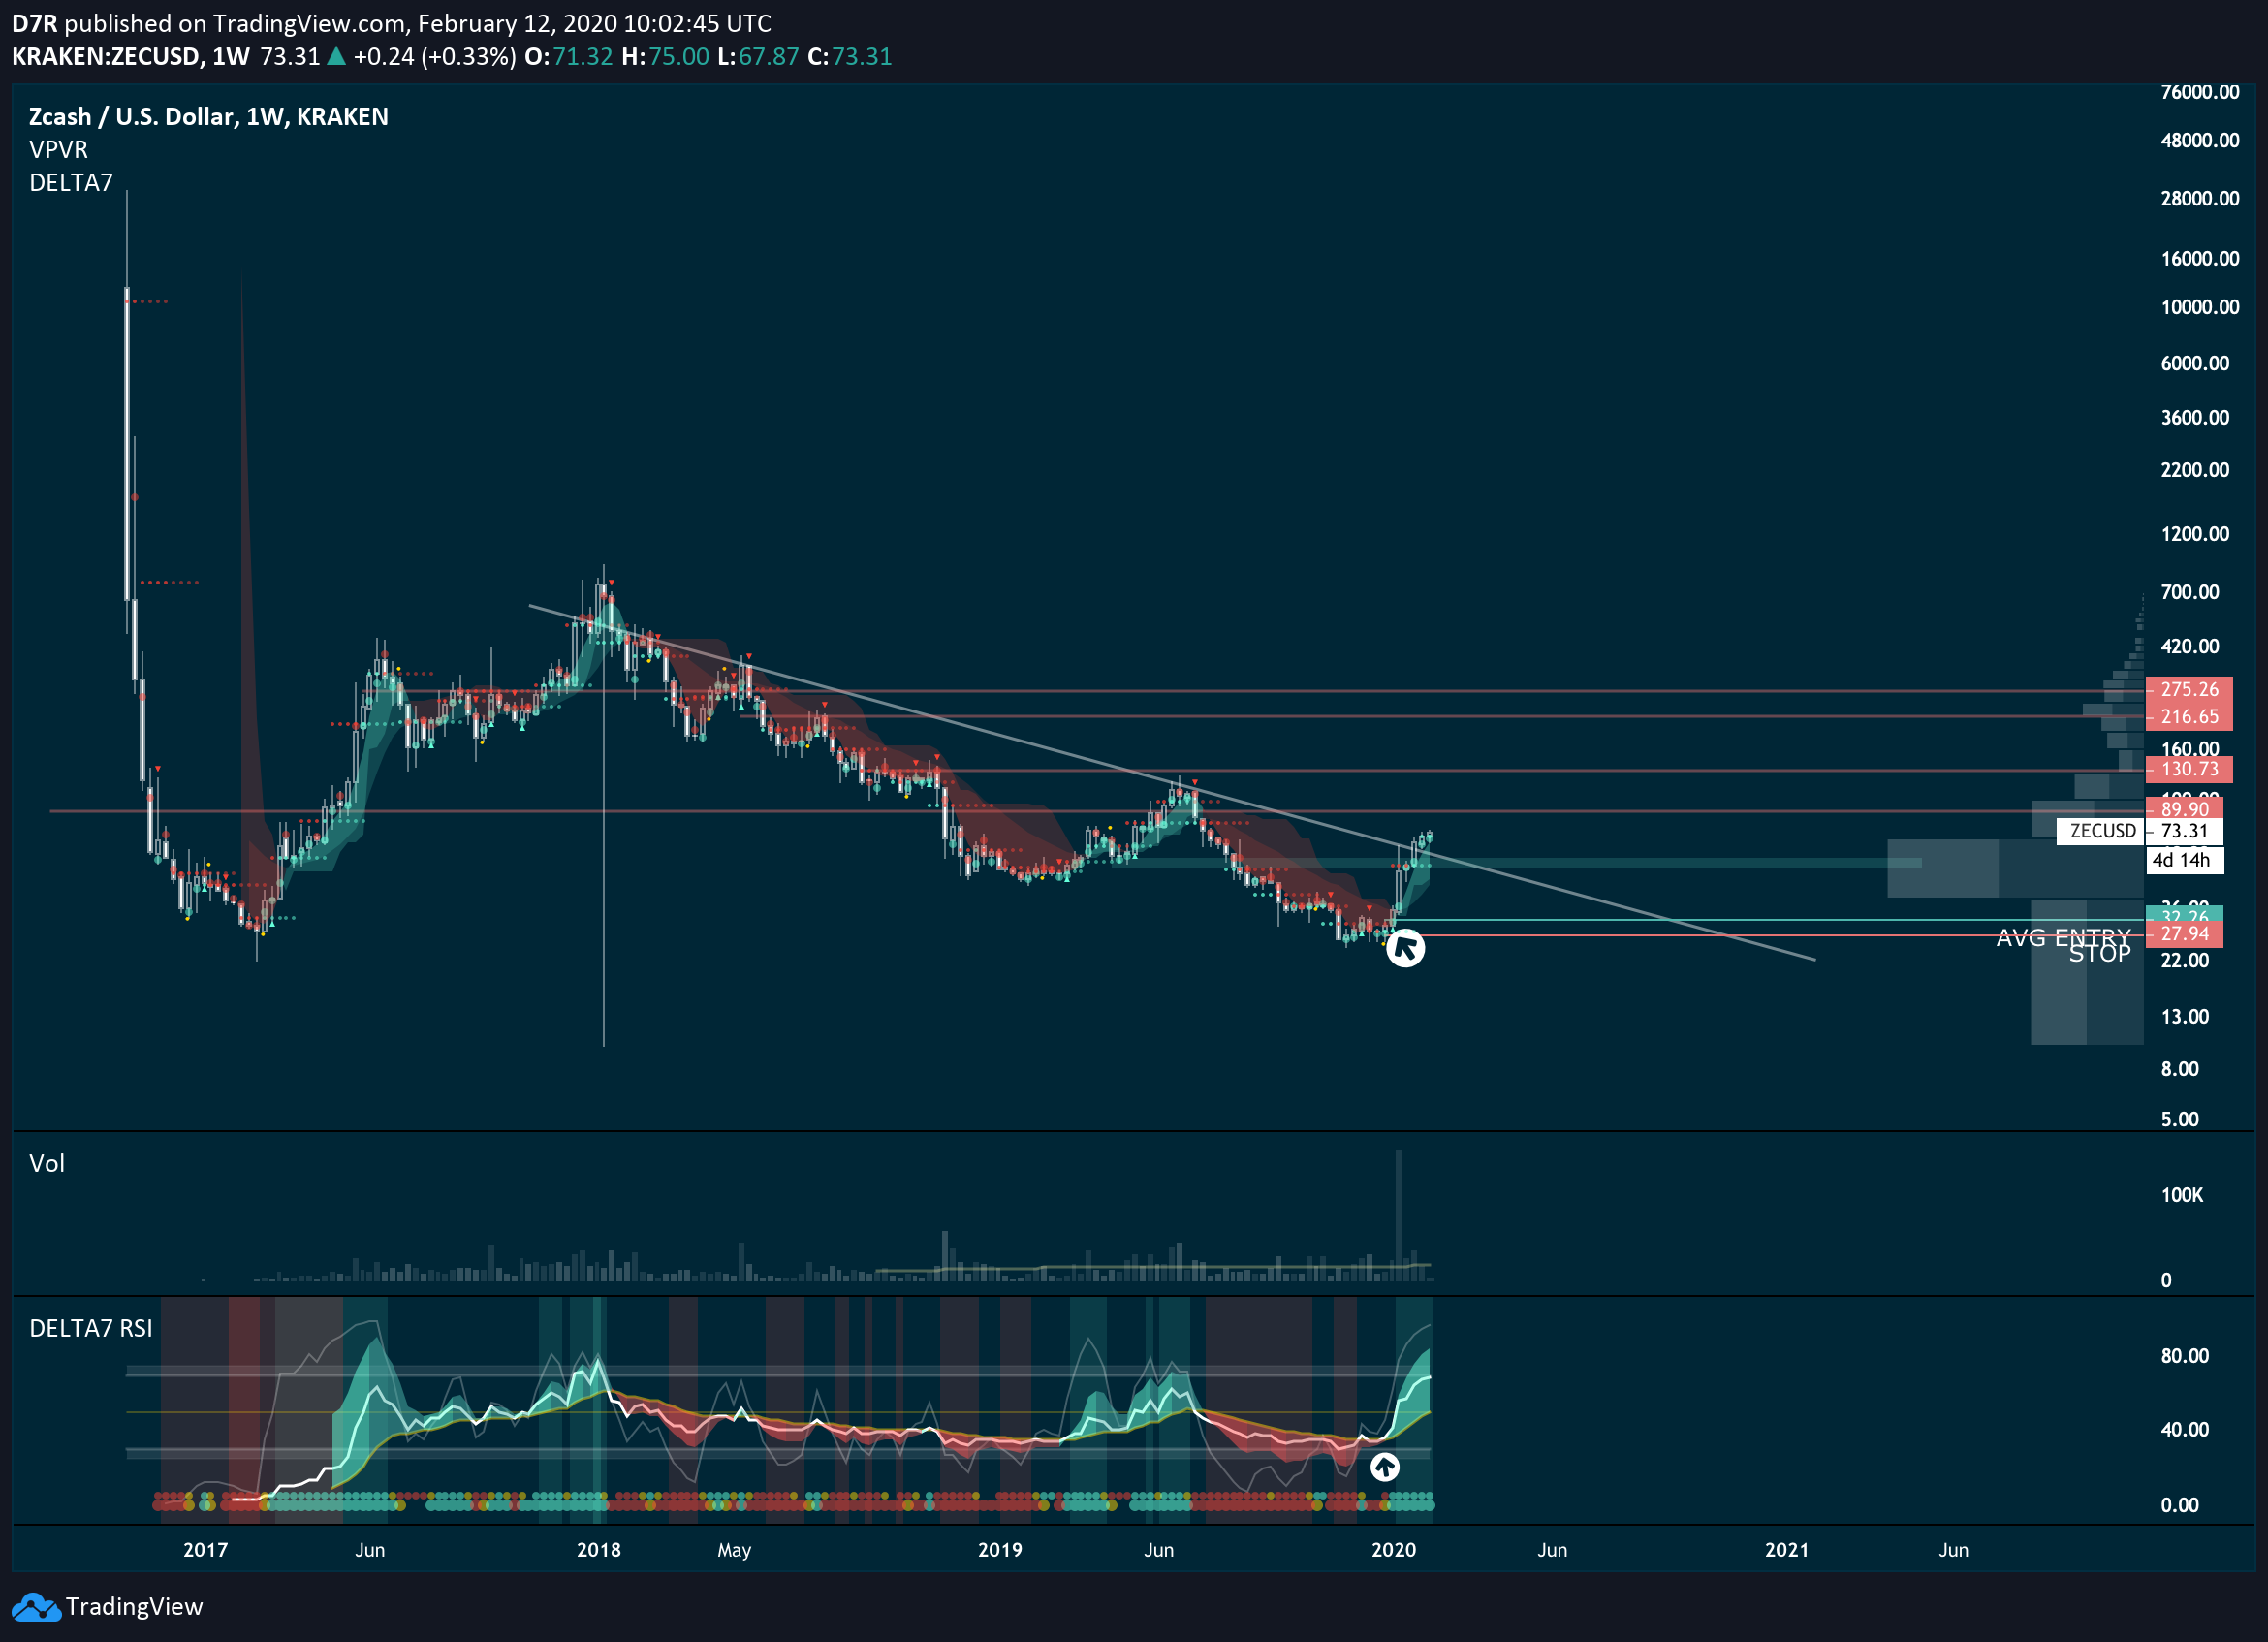
Task: Click the KRAKEN:ZECUSD, 1W header text
Action: pyautogui.click(x=131, y=56)
